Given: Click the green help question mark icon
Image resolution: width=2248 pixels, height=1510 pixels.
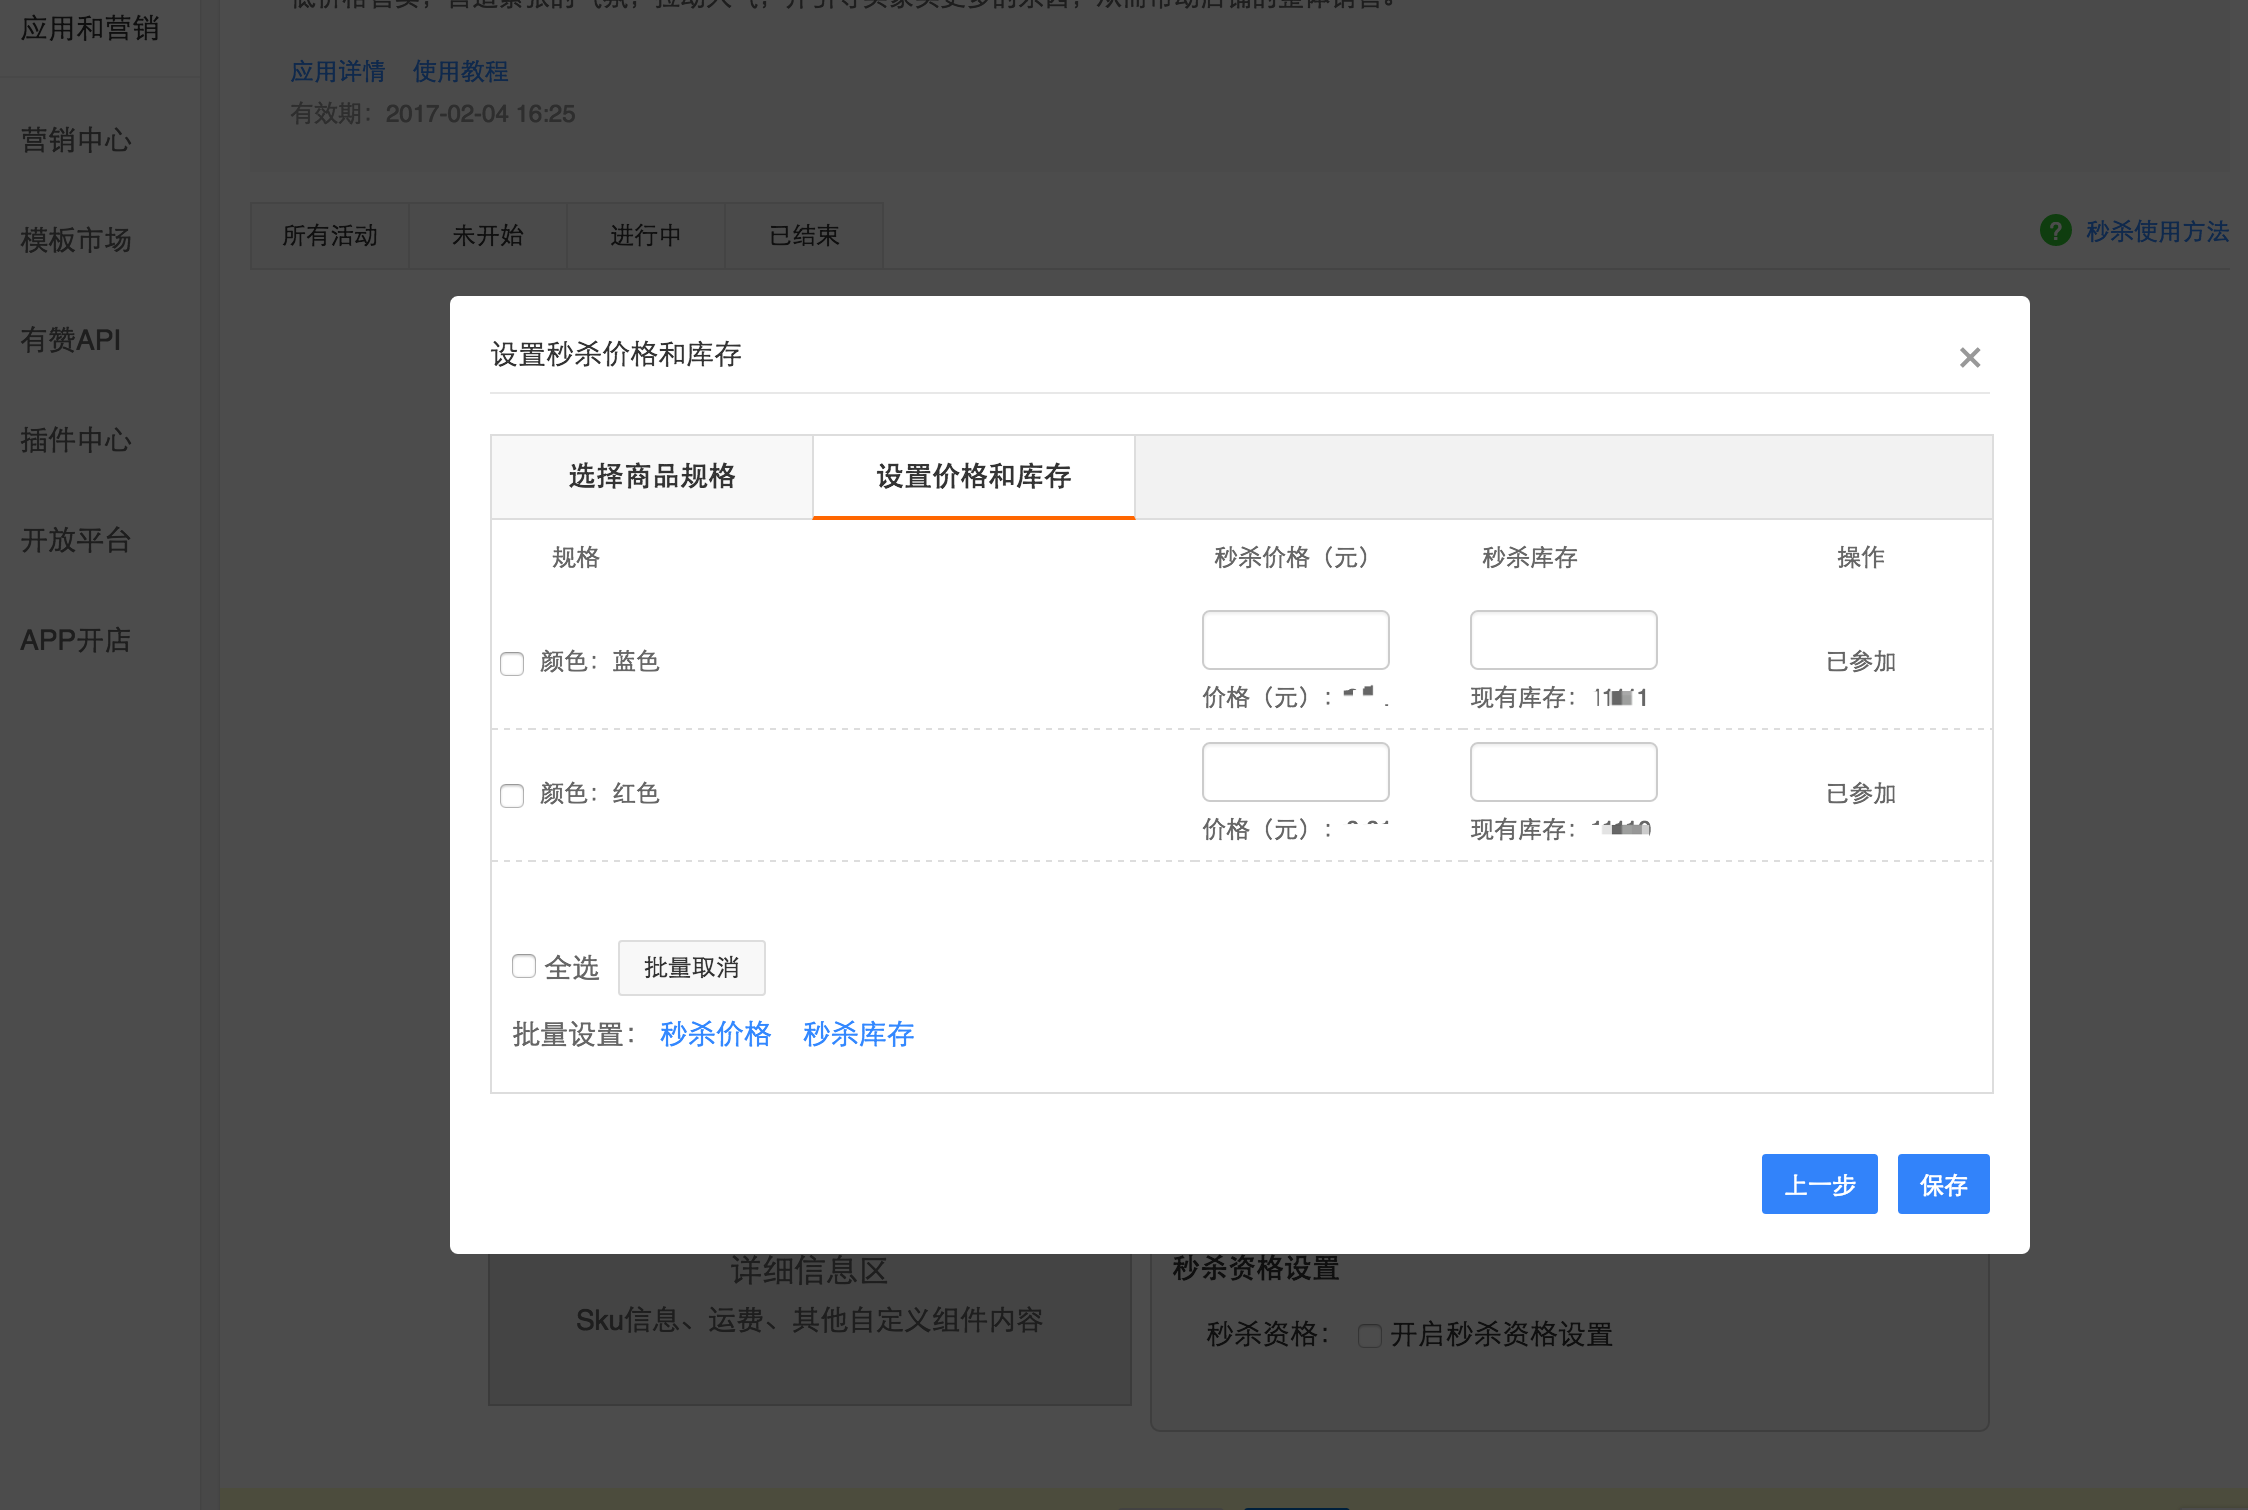Looking at the screenshot, I should [2055, 231].
